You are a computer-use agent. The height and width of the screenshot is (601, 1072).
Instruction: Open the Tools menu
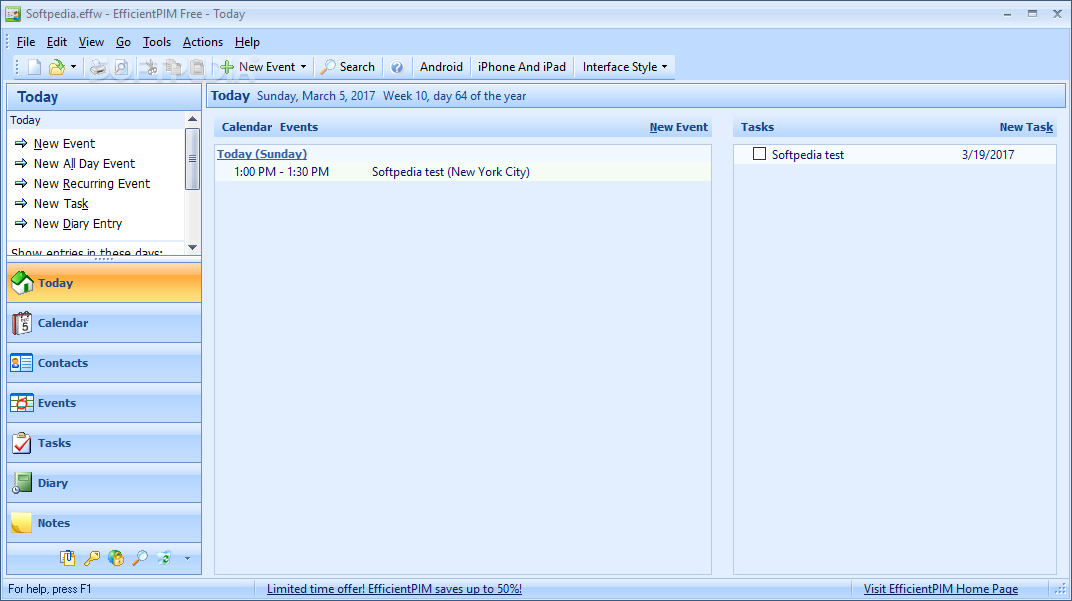click(x=157, y=42)
